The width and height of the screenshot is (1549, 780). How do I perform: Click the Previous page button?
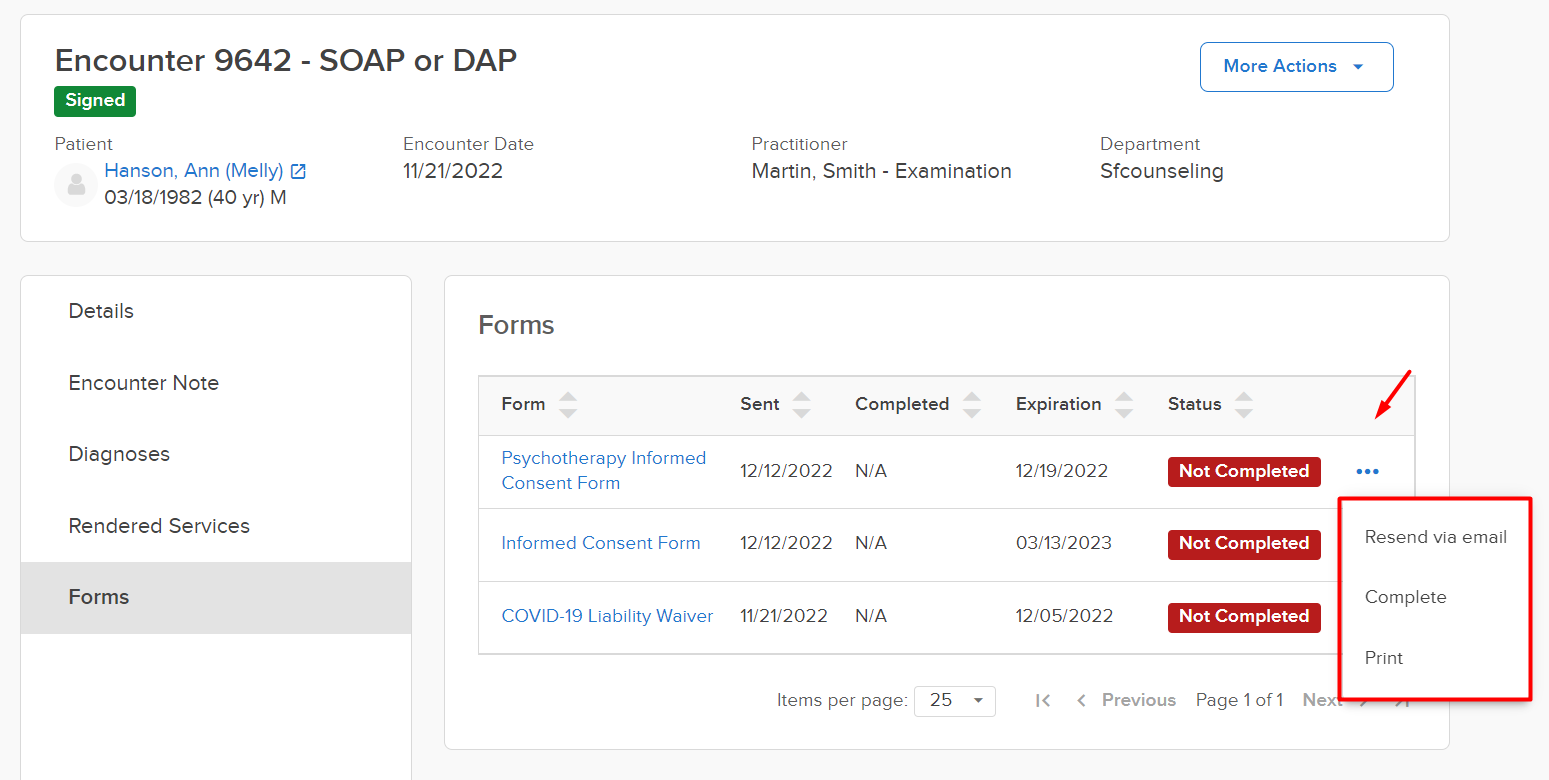coord(1126,701)
